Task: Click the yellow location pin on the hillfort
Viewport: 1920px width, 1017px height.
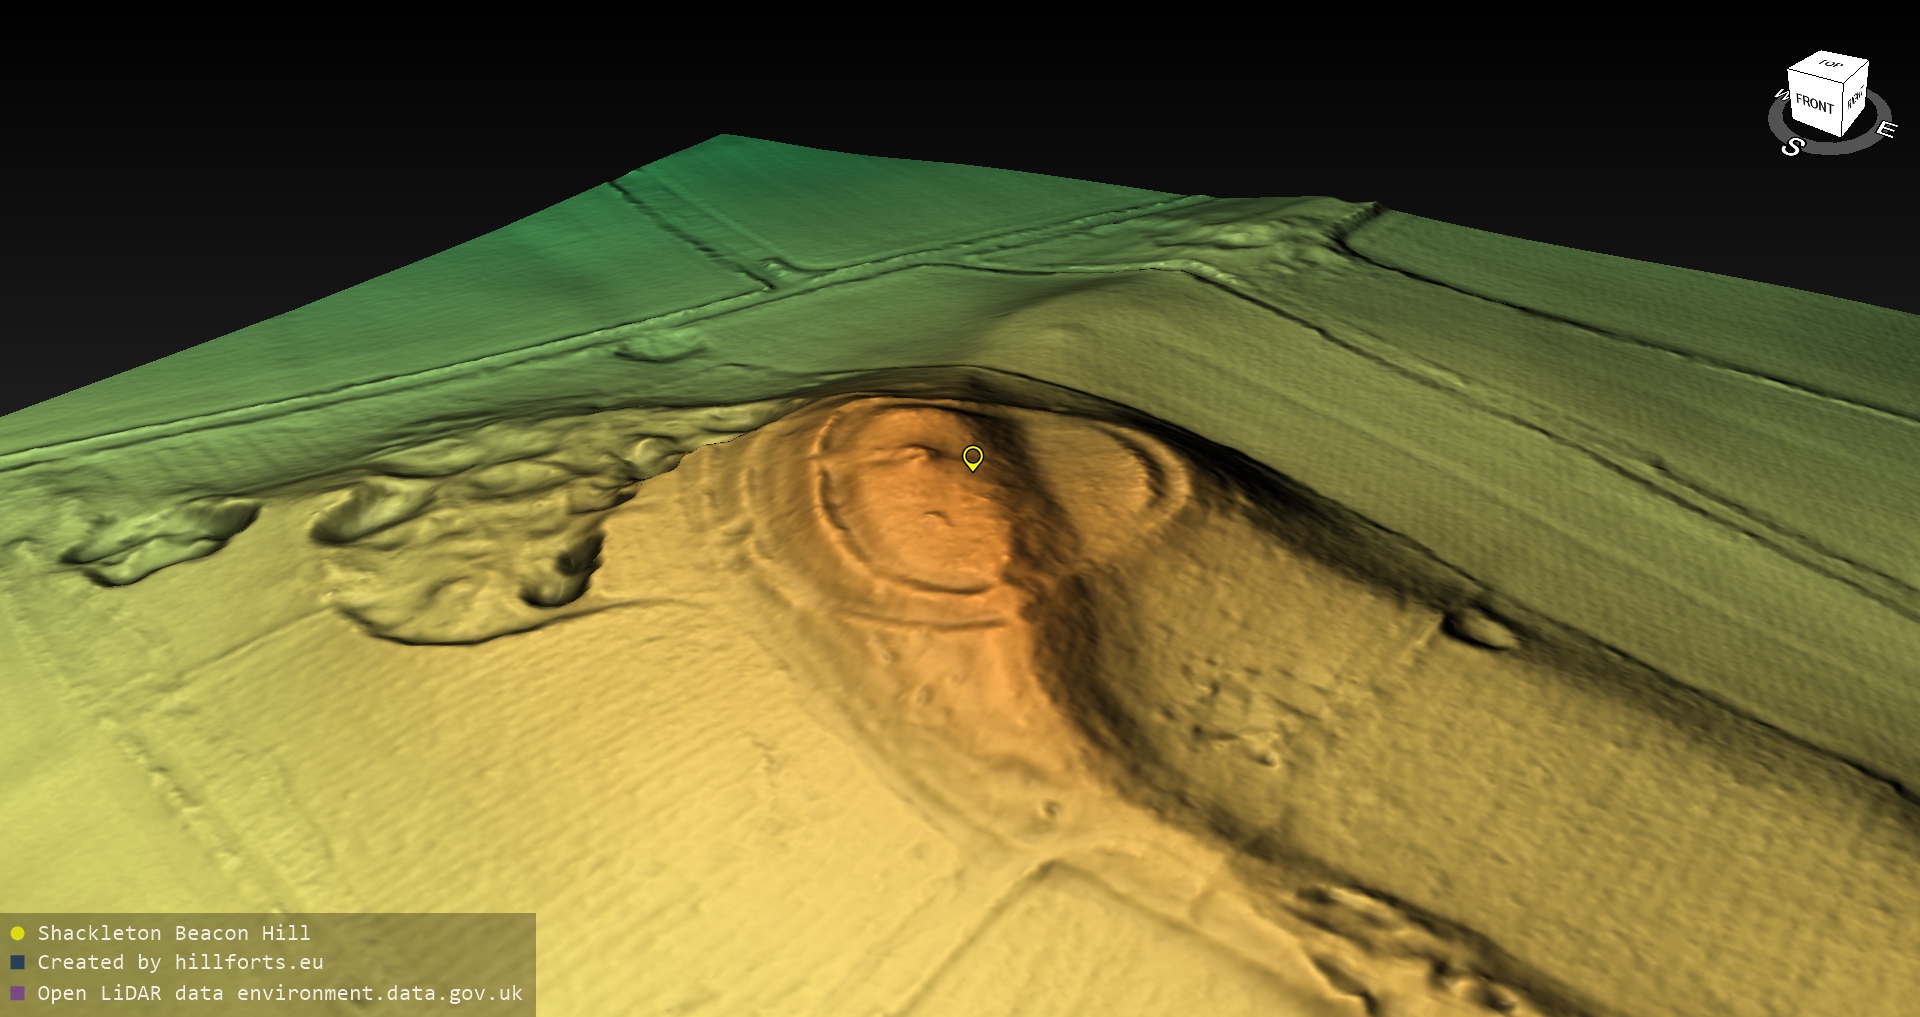Action: [972, 458]
